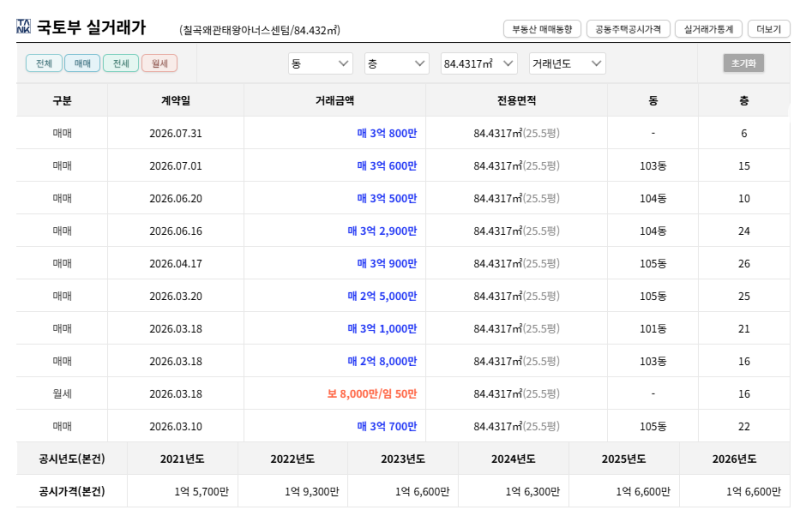Click 공시년도(본건) label

point(72,459)
